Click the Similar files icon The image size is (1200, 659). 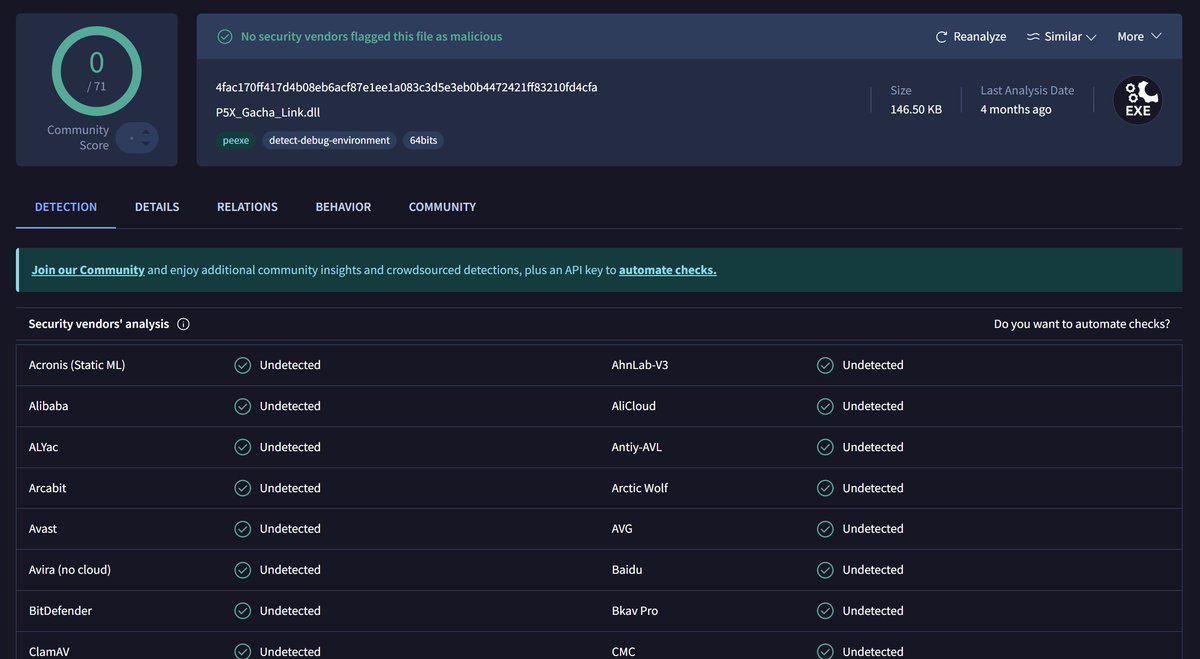point(1033,37)
